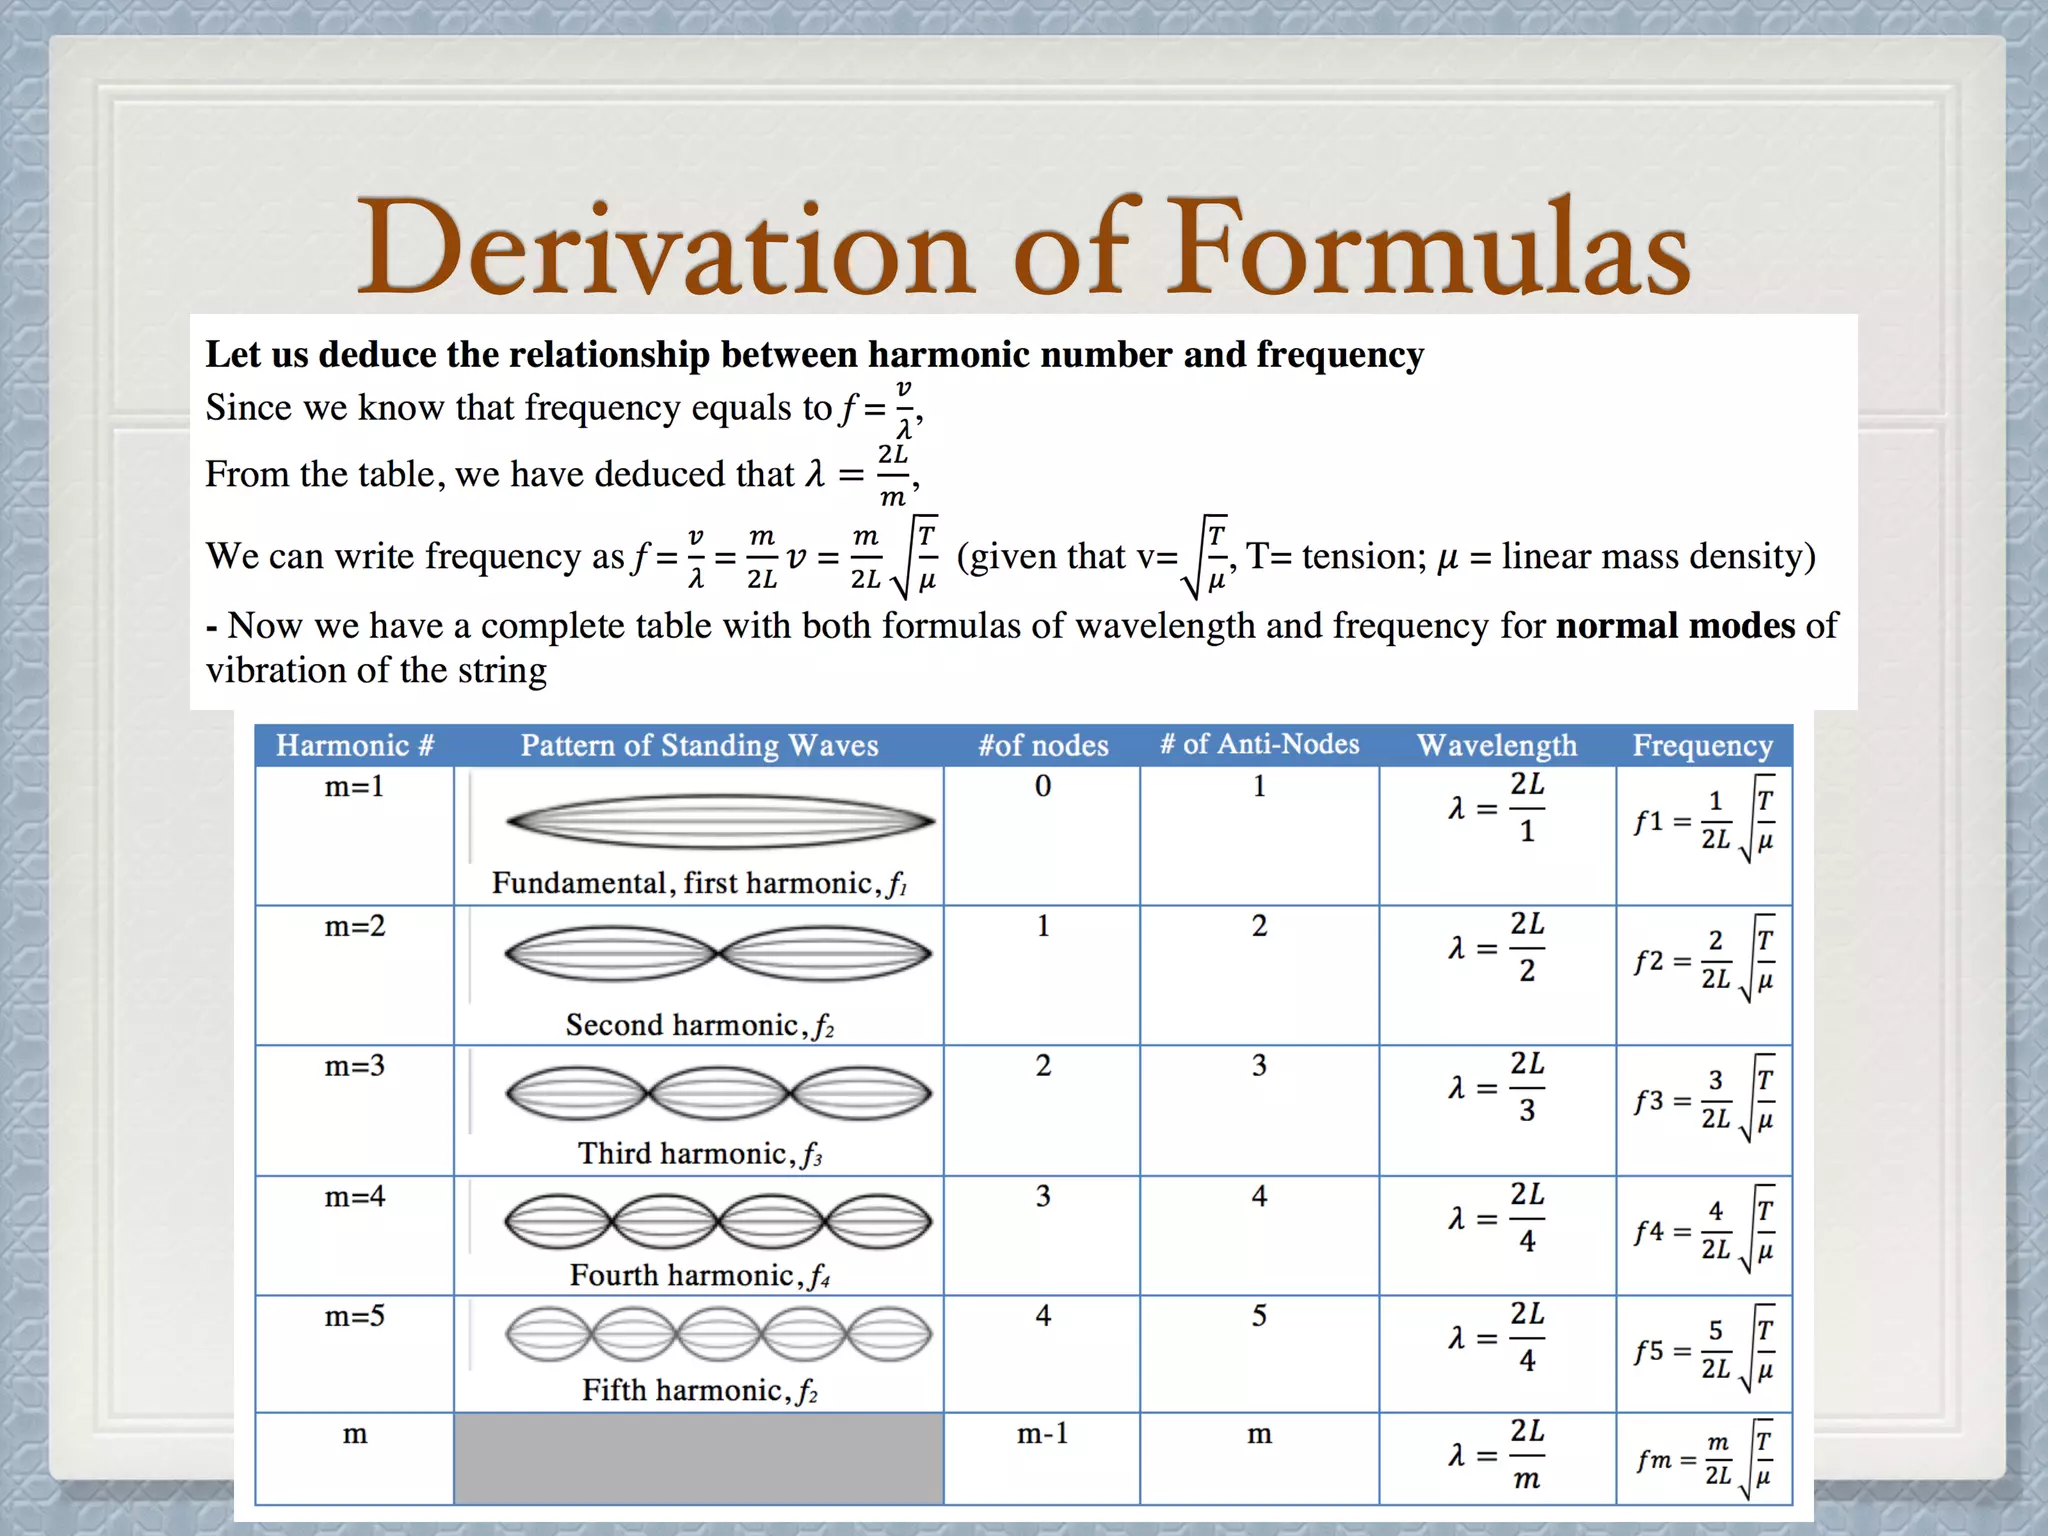Click the 'Derivation of Formulas' slide title
Screen dimensions: 2048x1536
click(1022, 246)
